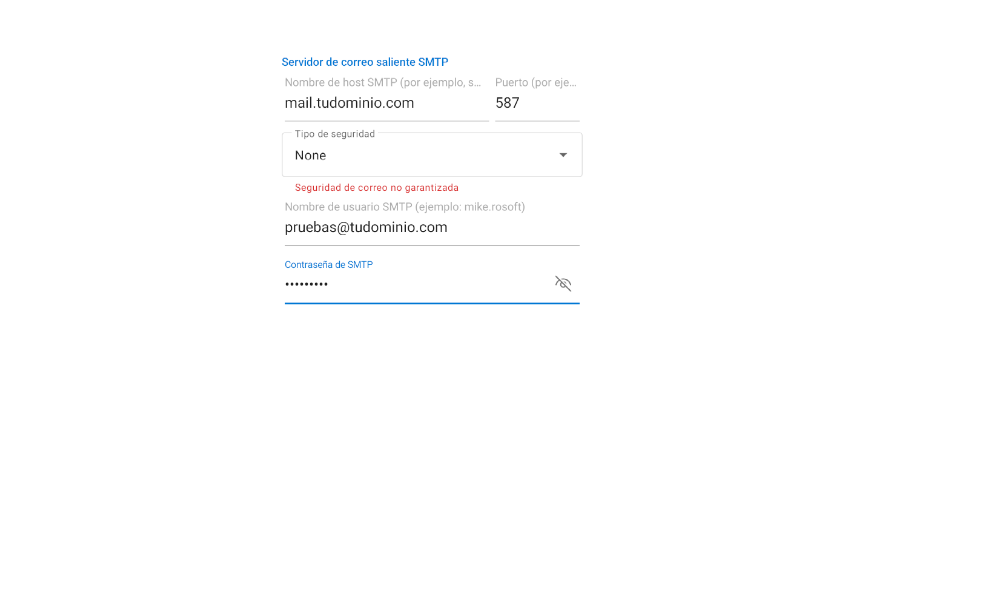Screen dimensions: 1000x600
Task: Click the Nombre de usuario SMTP label
Action: click(404, 207)
